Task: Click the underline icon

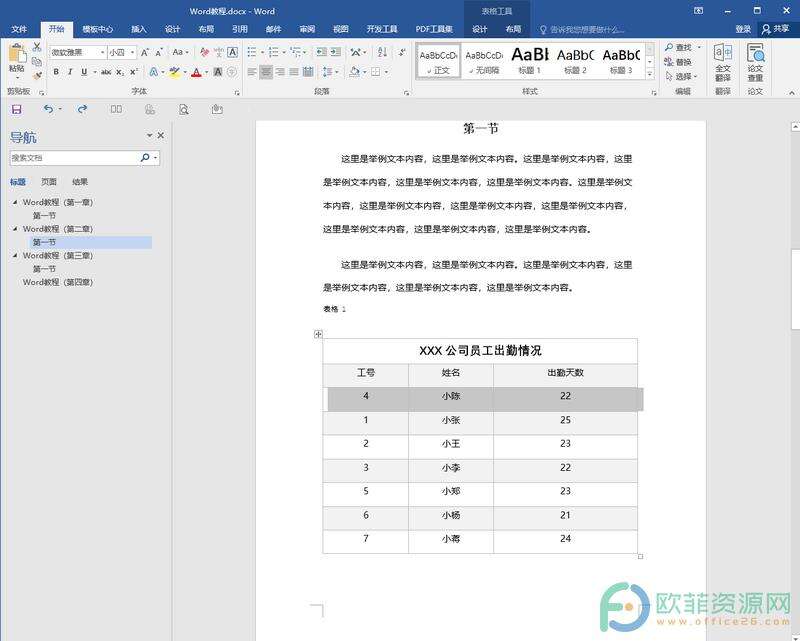Action: coord(85,71)
